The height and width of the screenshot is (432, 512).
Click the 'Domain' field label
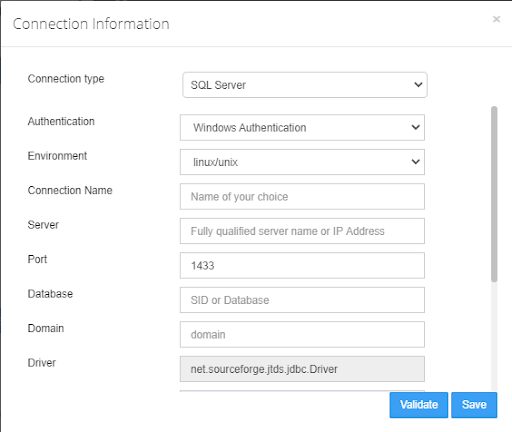(46, 328)
